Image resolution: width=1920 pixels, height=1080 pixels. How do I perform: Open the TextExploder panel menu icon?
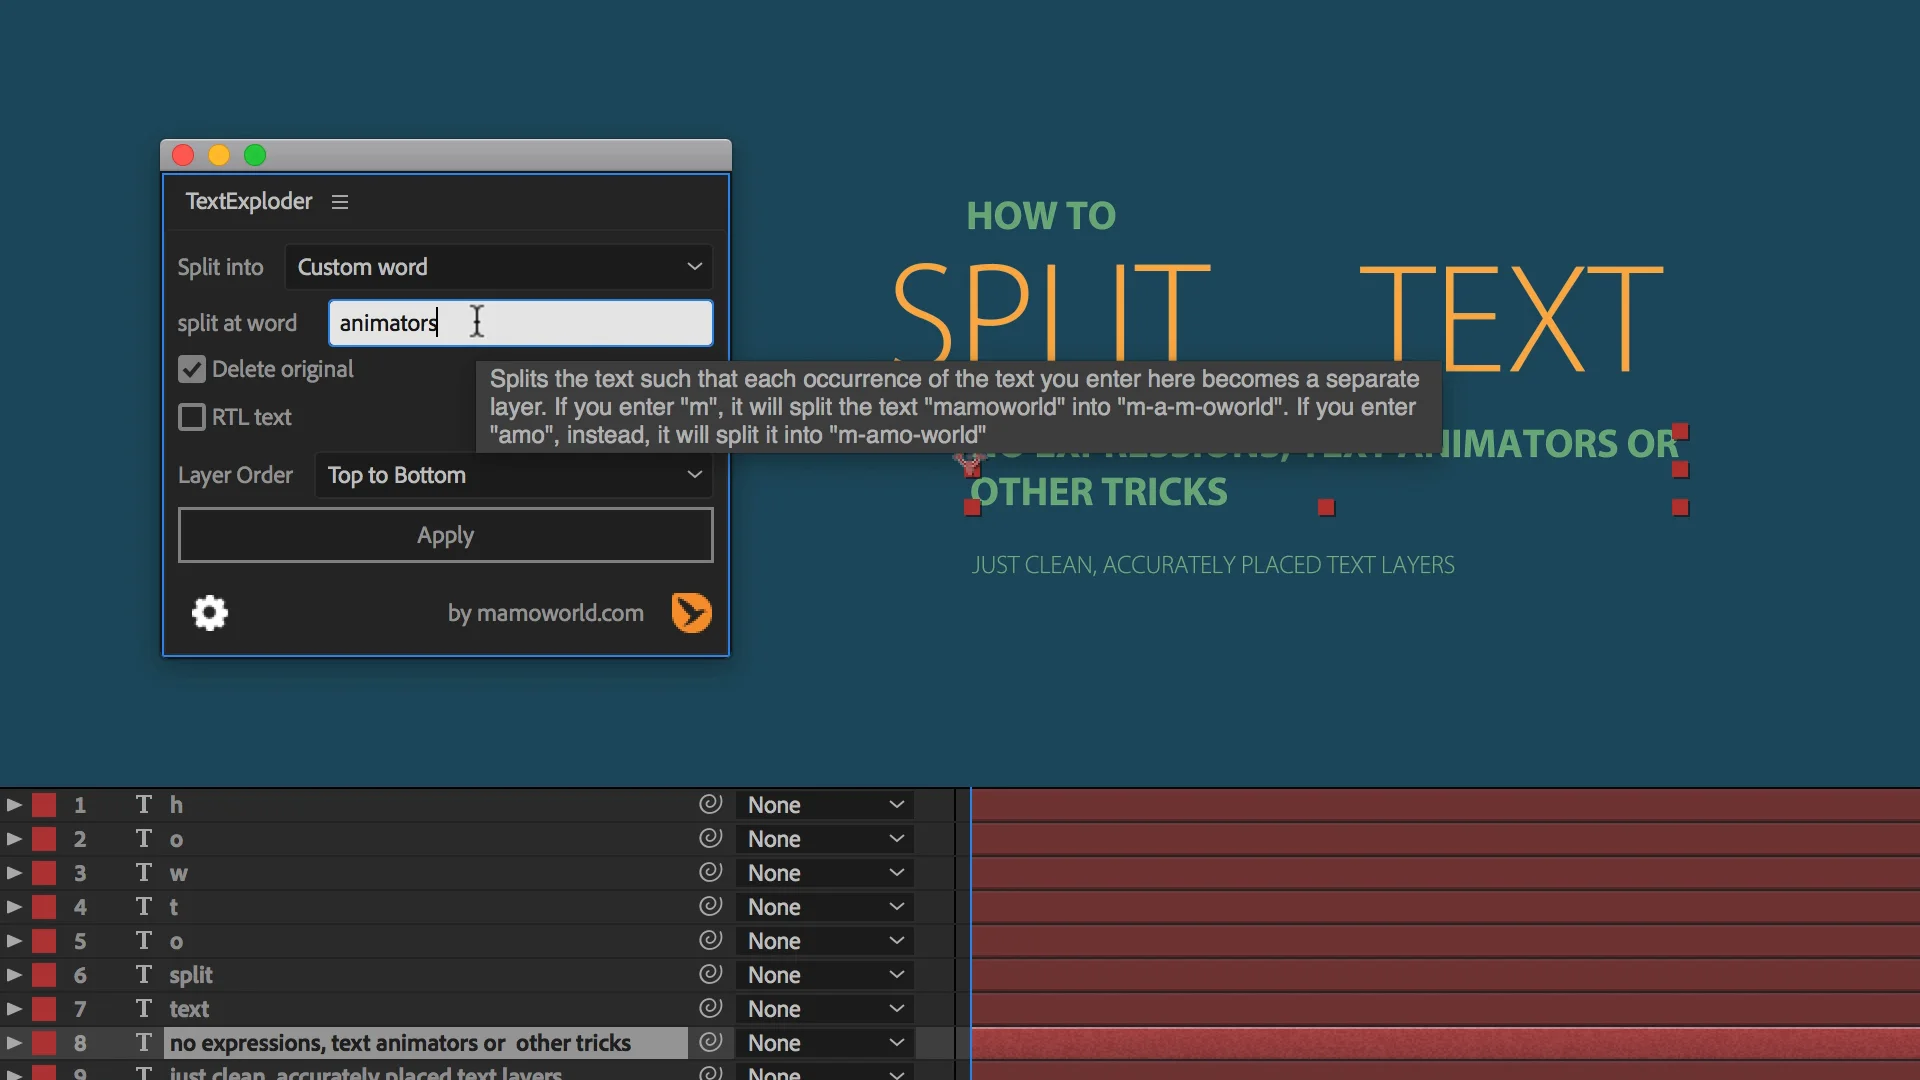pyautogui.click(x=340, y=202)
